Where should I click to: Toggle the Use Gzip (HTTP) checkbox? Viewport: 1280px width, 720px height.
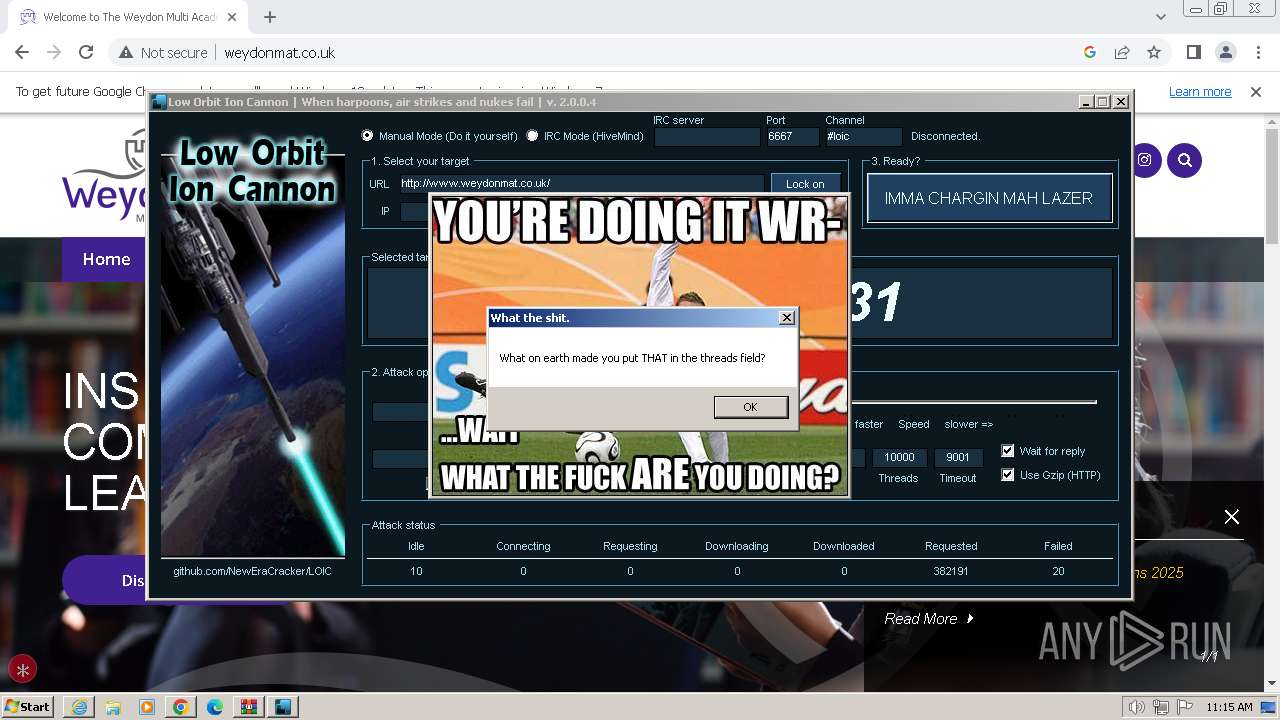tap(1008, 475)
